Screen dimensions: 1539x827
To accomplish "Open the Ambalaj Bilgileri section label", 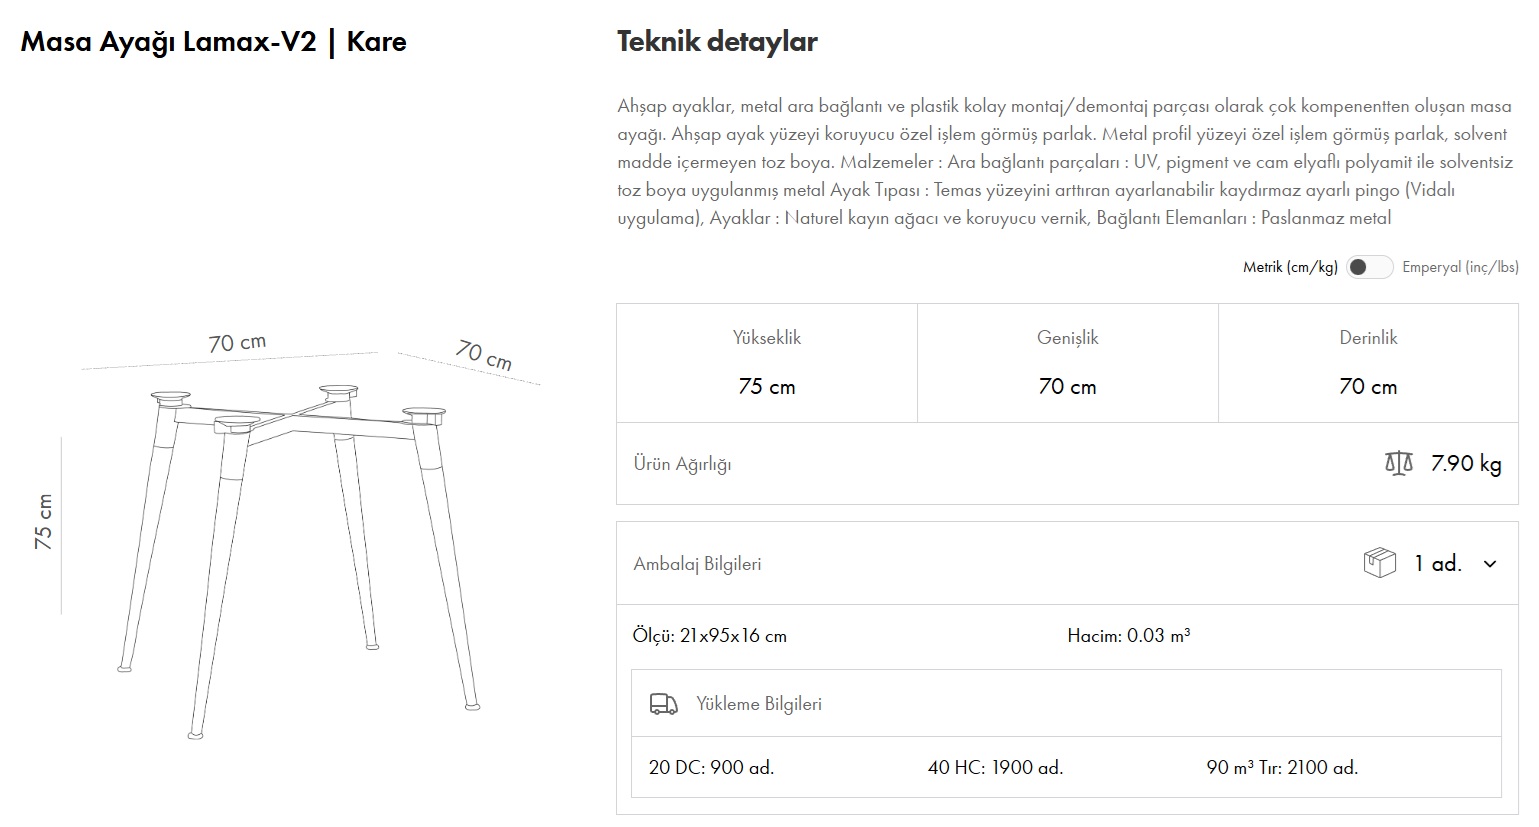I will click(697, 564).
